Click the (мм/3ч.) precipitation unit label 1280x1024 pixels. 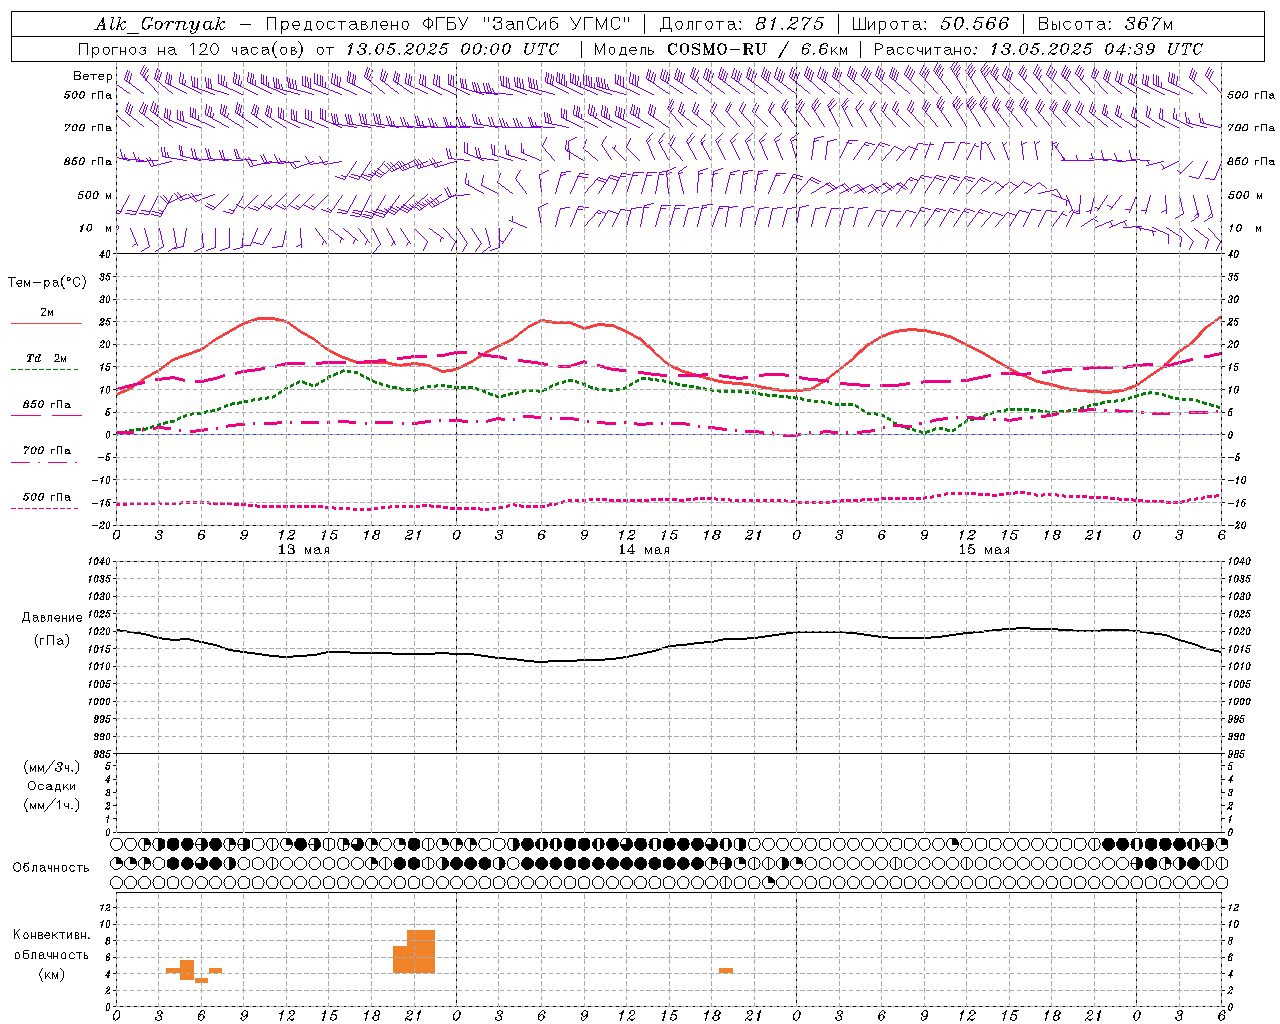[52, 767]
